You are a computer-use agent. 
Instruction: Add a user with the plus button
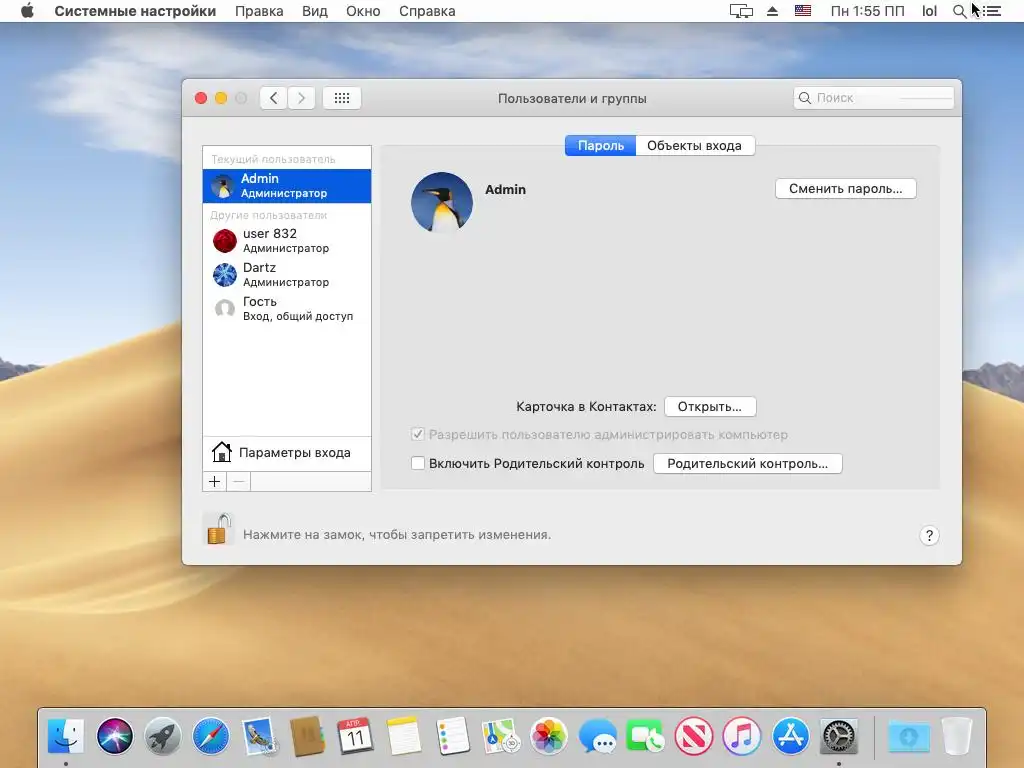coord(214,482)
